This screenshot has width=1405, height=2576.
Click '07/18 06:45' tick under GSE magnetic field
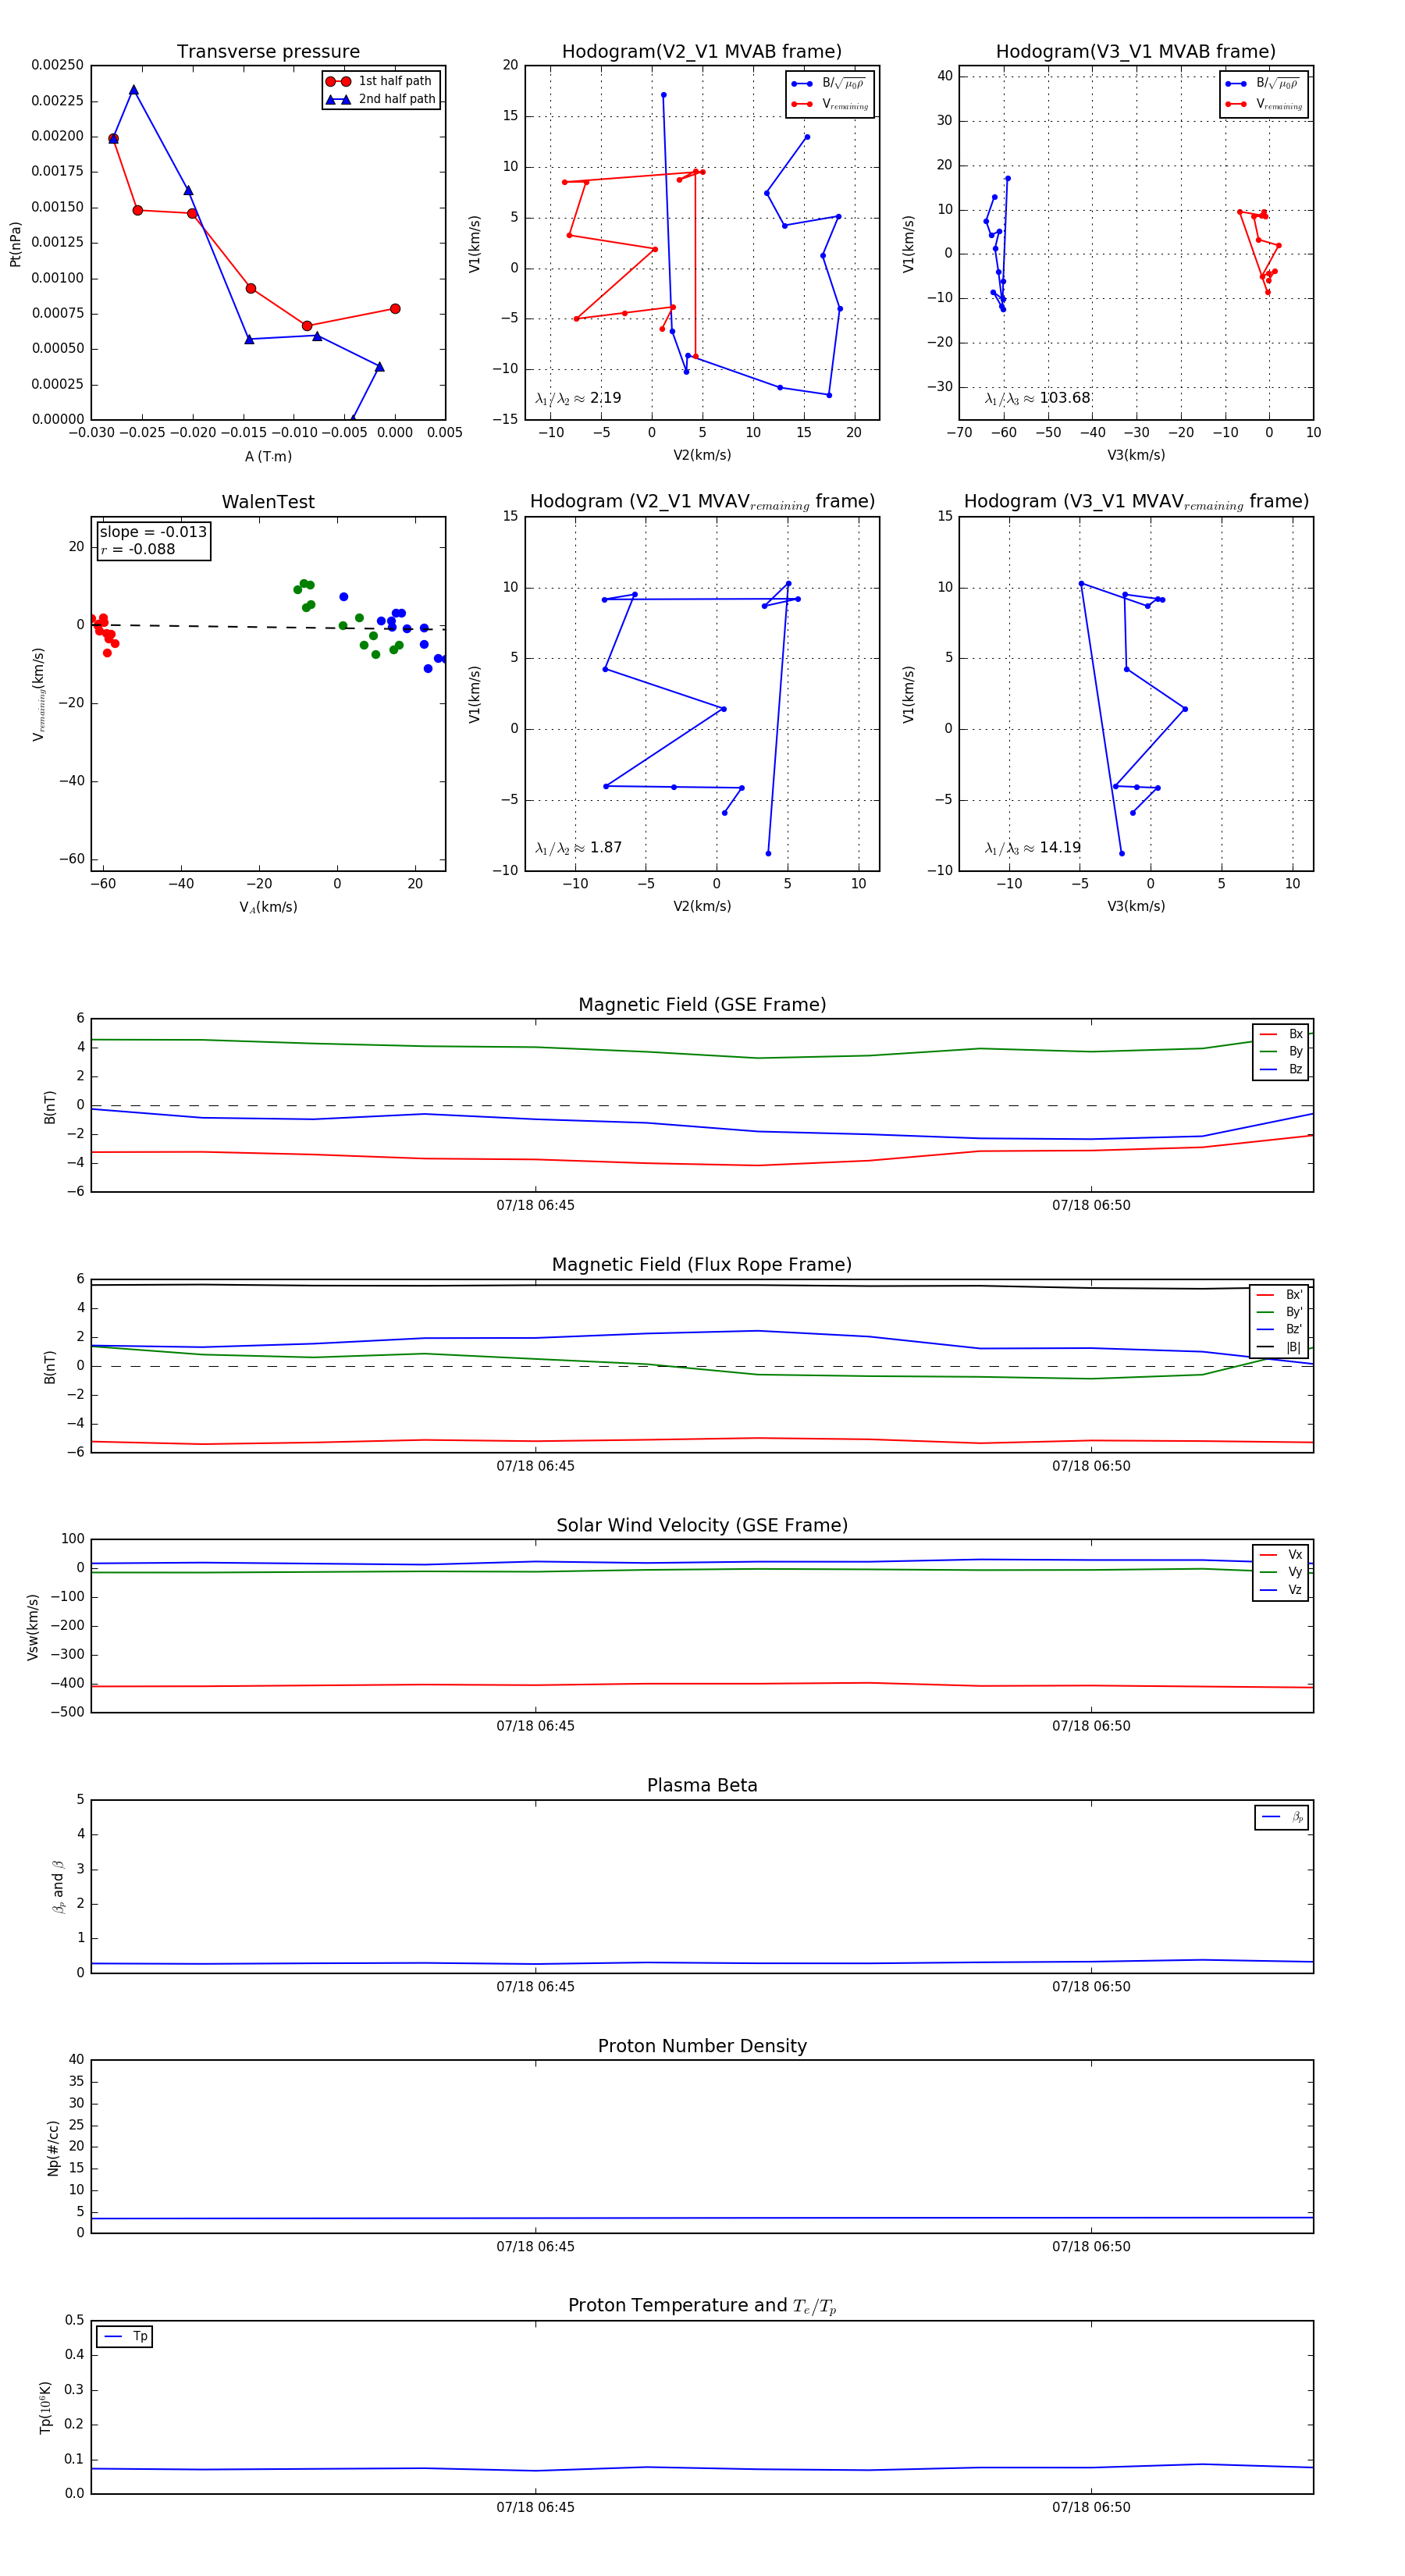click(x=535, y=1206)
